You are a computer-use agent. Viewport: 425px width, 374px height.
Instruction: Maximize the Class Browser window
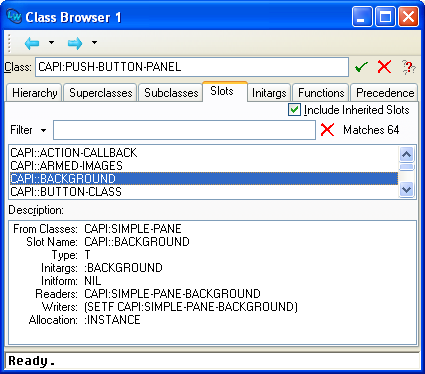[x=385, y=17]
